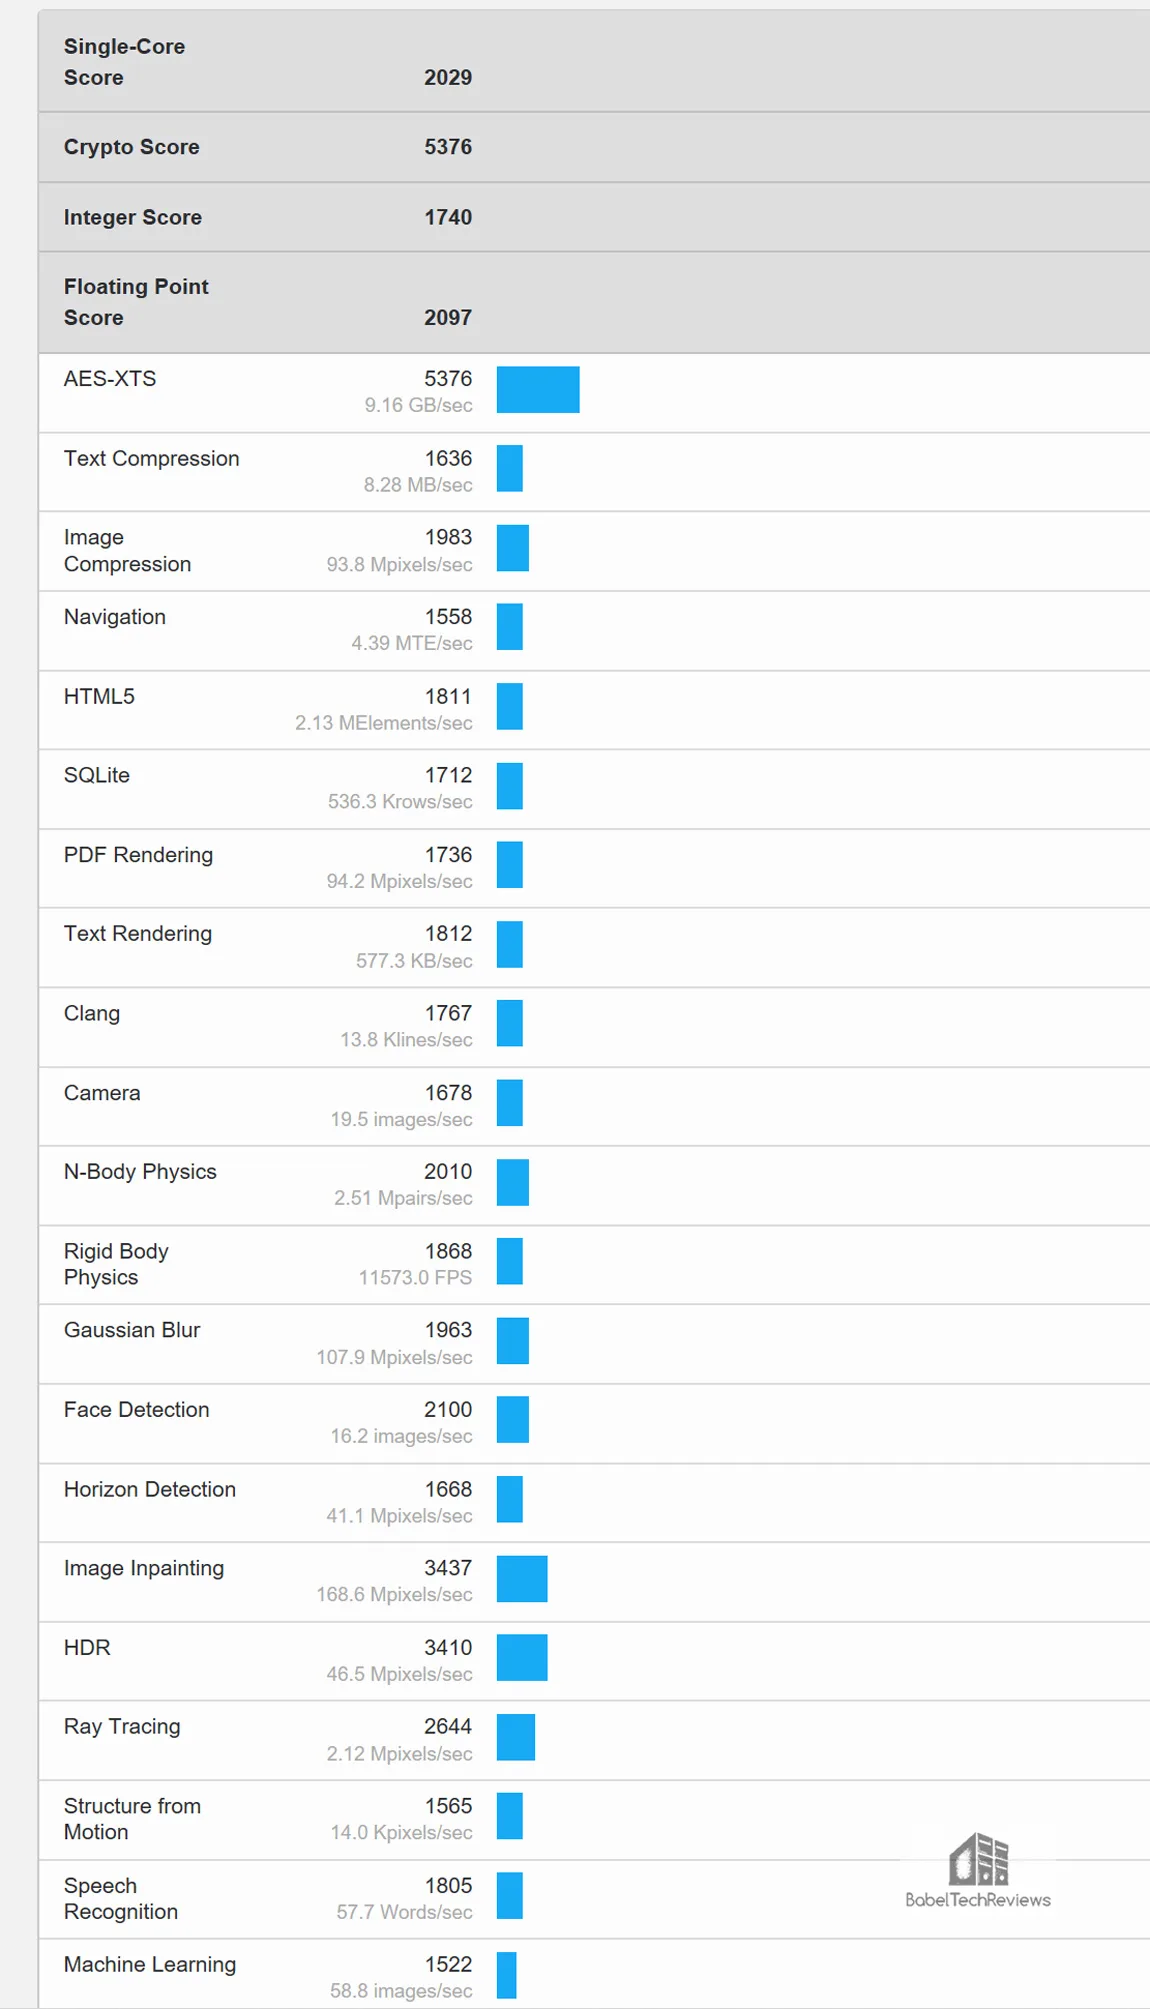The width and height of the screenshot is (1150, 2009).
Task: Click the Text Compression label
Action: coord(152,458)
